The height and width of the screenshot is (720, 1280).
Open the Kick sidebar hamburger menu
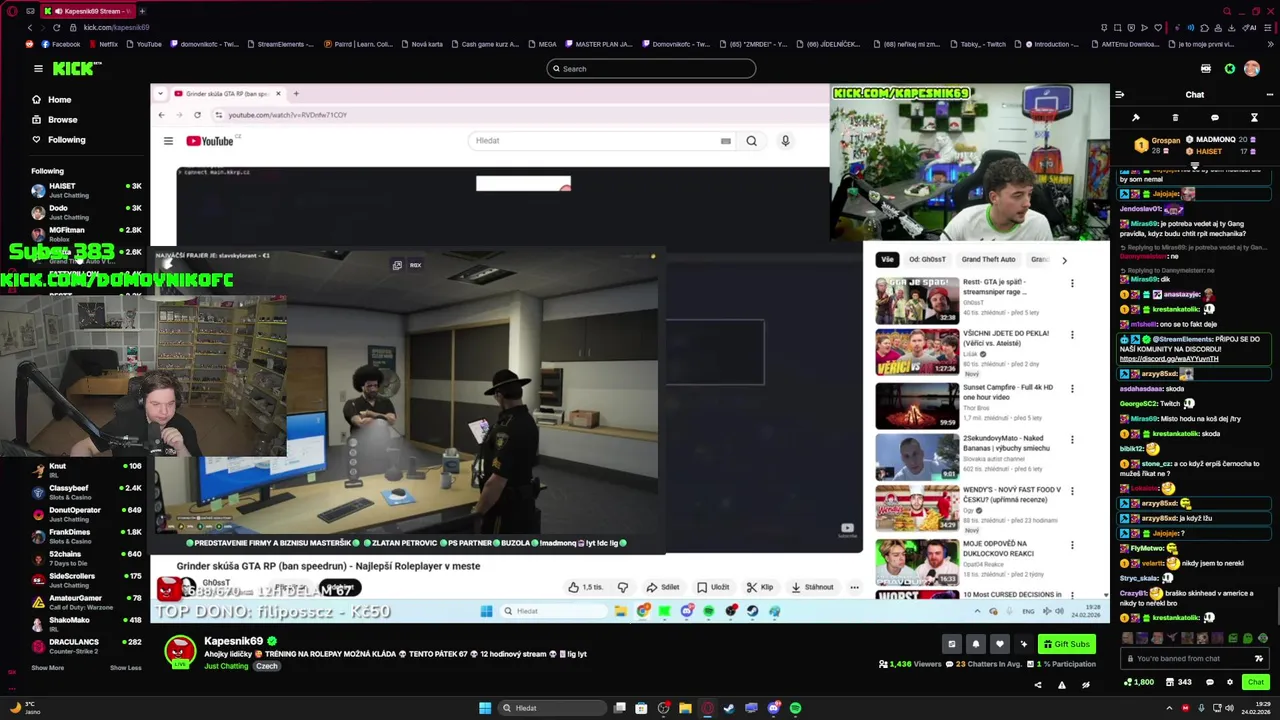(38, 69)
